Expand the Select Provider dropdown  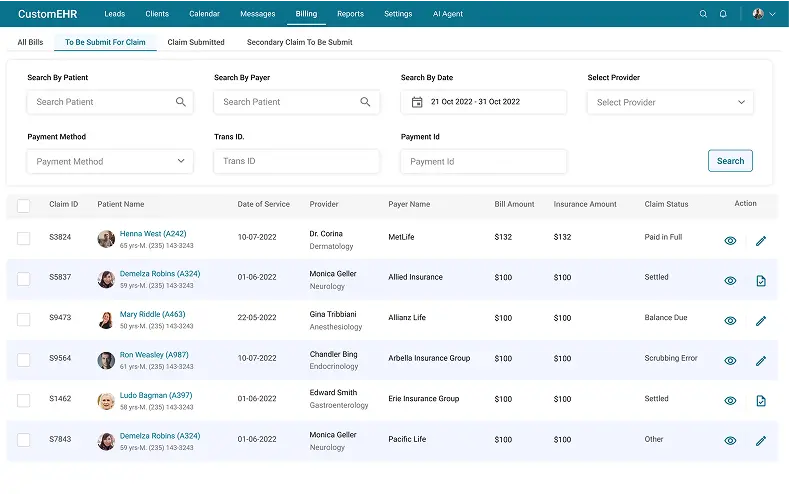670,102
